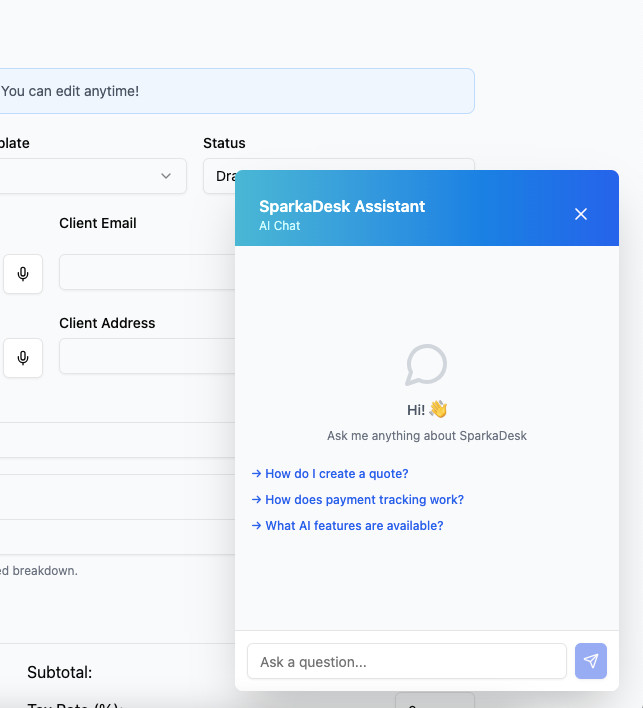Click the Subtotal label
Viewport: 643px width, 708px height.
tap(60, 672)
